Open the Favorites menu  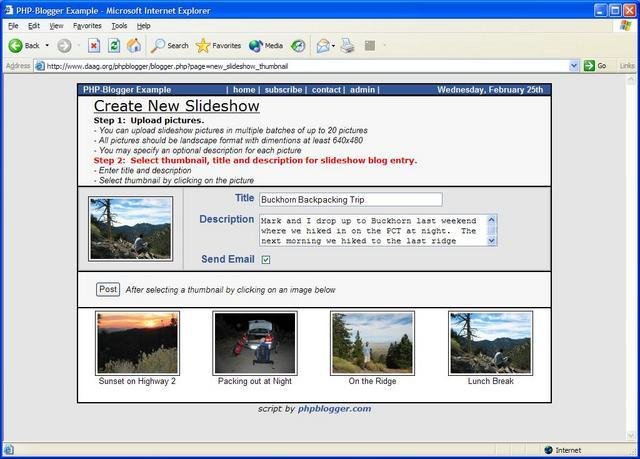(x=87, y=26)
